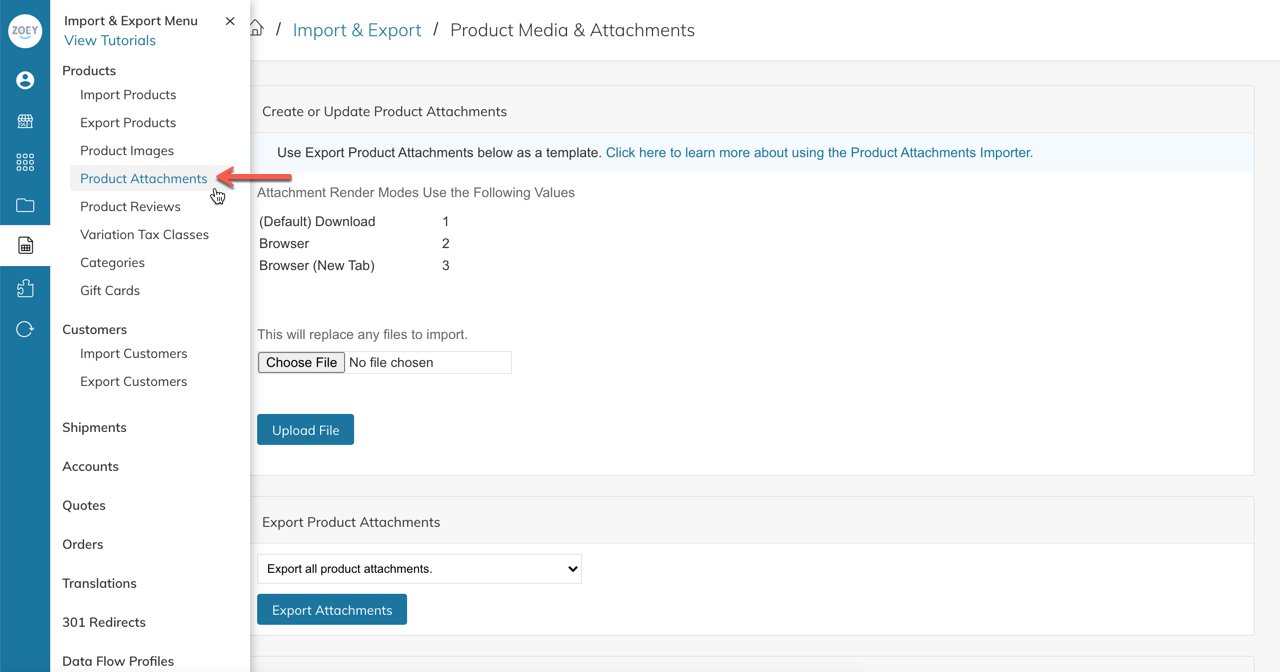
Task: Open the storefront sidebar icon
Action: [x=25, y=121]
